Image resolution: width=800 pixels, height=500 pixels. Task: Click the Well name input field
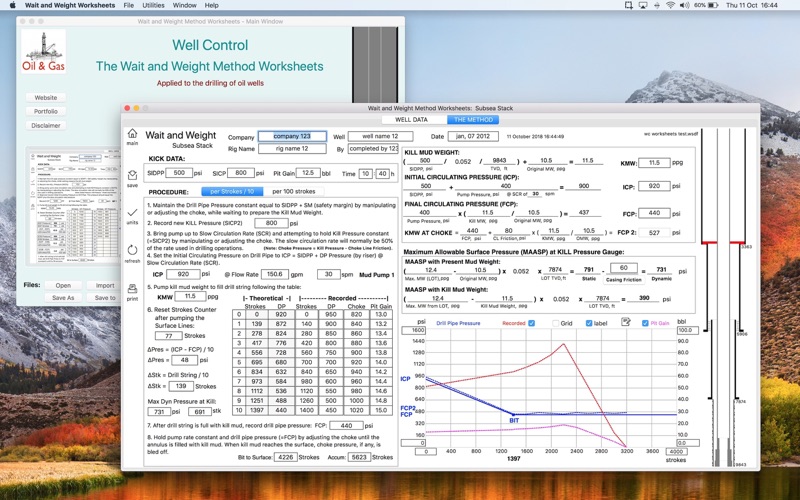click(381, 136)
